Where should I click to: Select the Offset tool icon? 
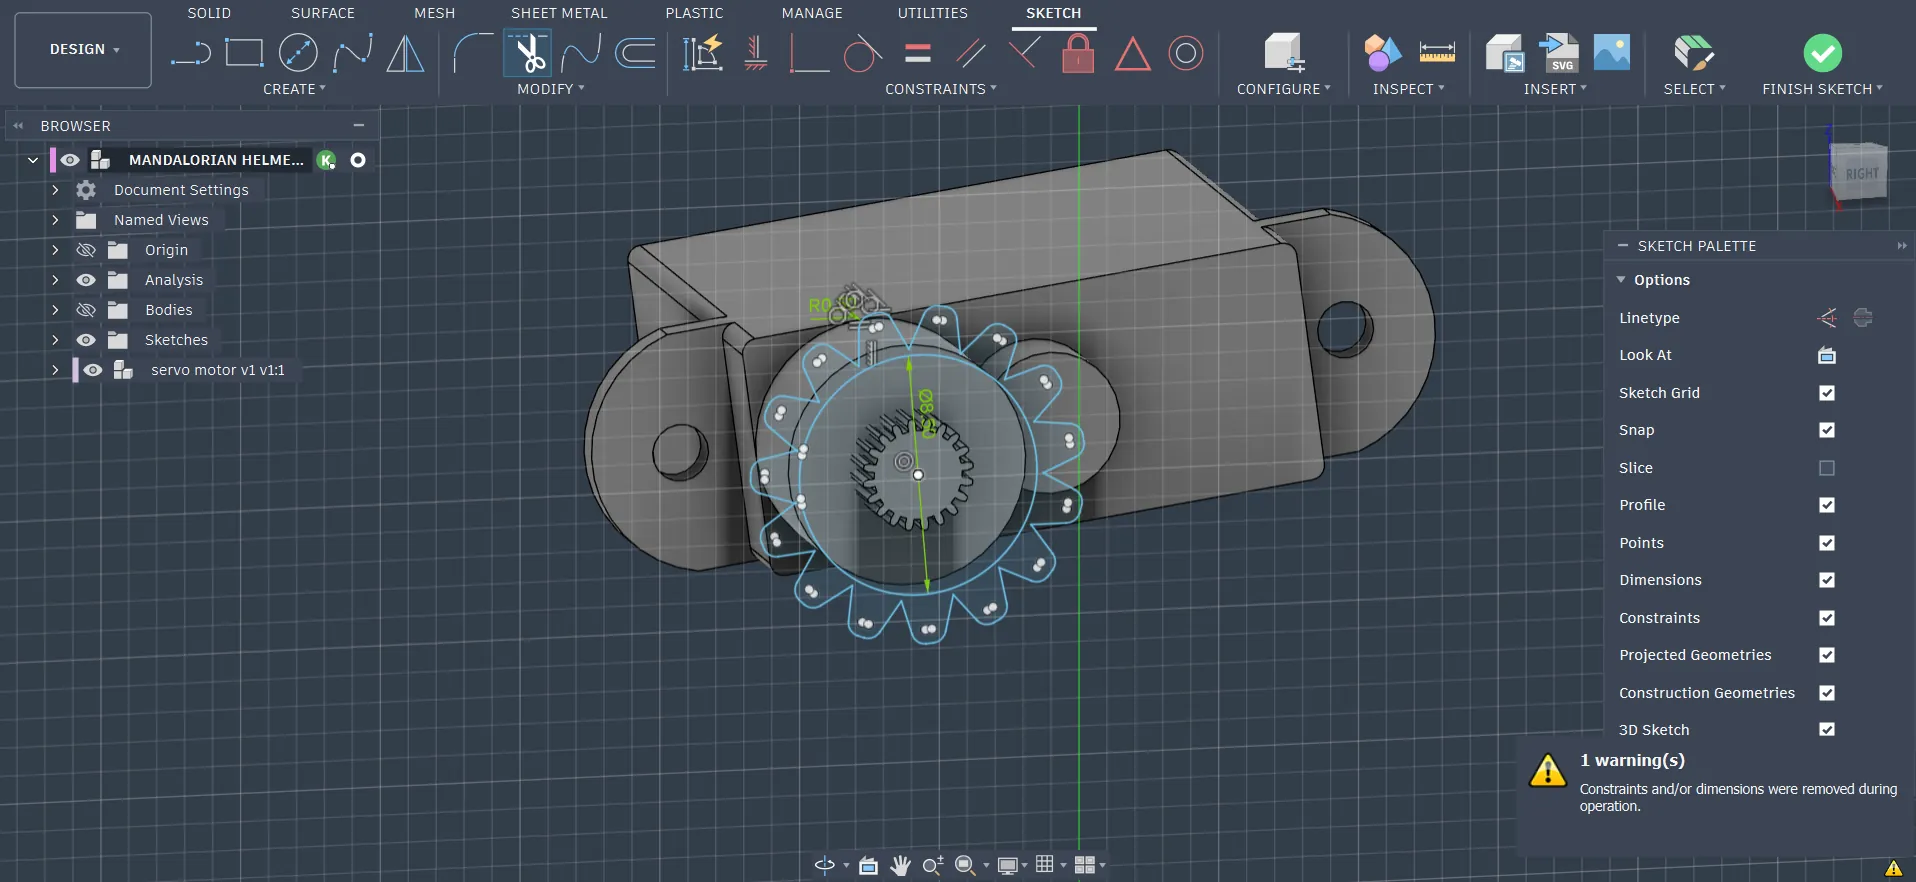pos(635,53)
